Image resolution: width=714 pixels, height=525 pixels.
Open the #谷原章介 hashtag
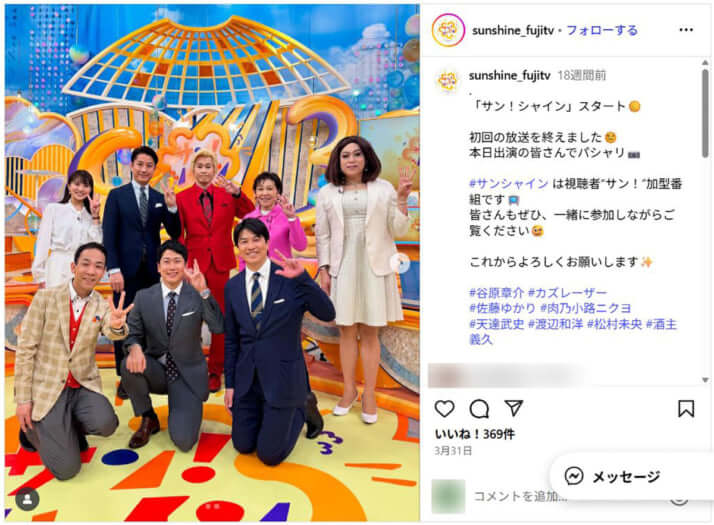click(x=496, y=292)
